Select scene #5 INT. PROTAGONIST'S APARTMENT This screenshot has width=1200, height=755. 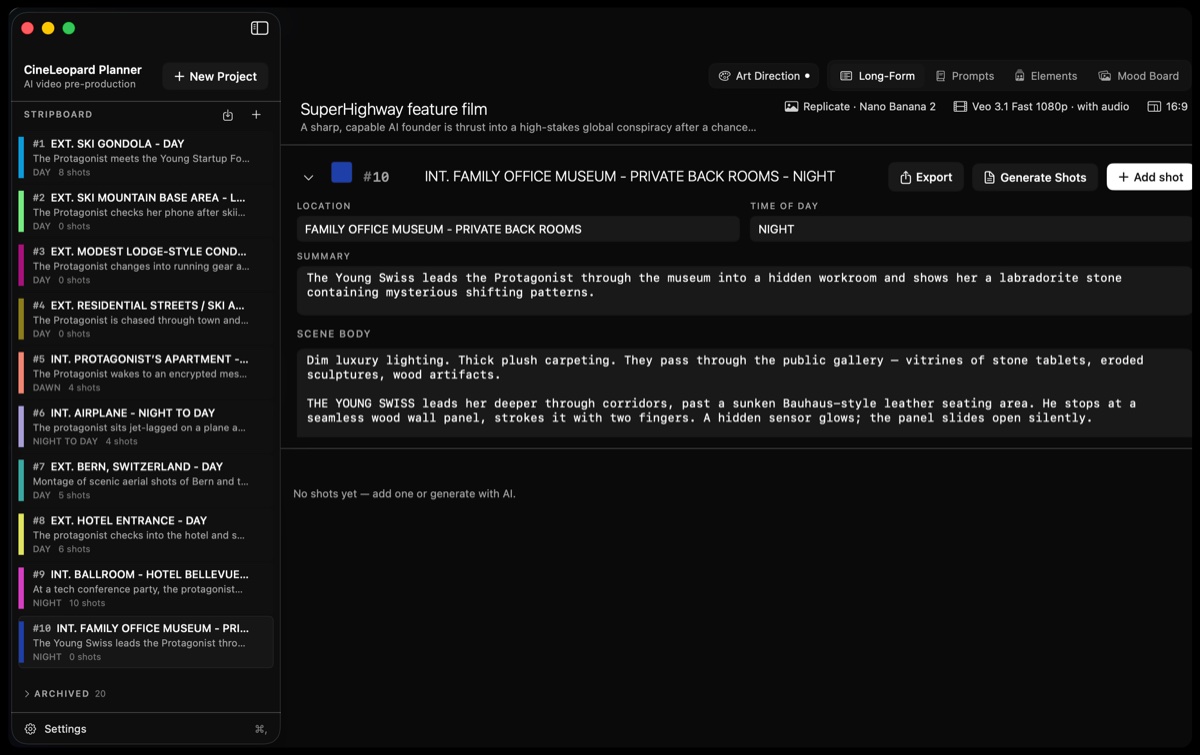tap(145, 373)
